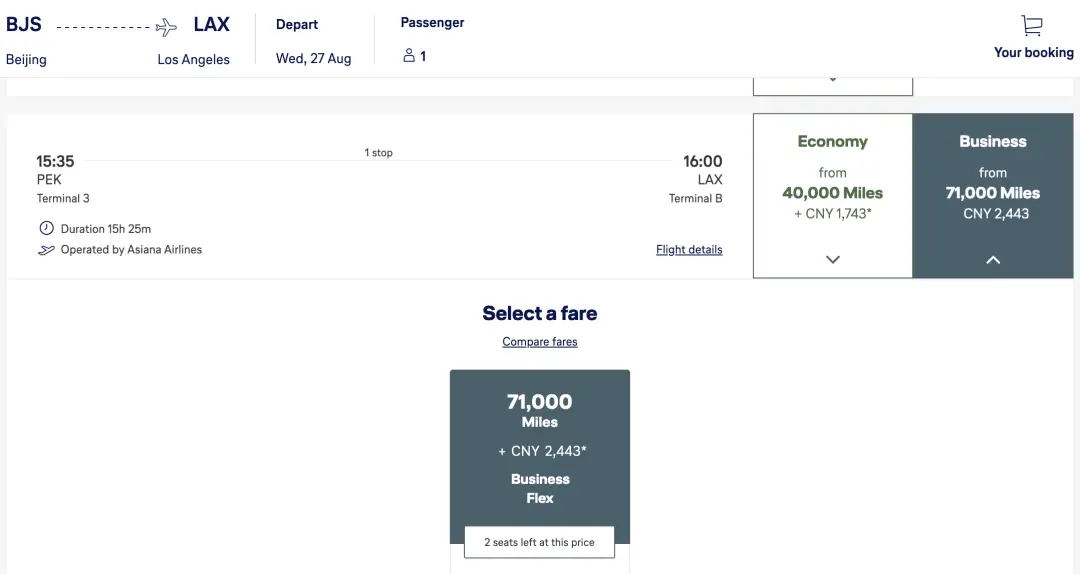Image resolution: width=1080 pixels, height=574 pixels.
Task: Click the BJS Beijing origin code
Action: click(x=24, y=25)
